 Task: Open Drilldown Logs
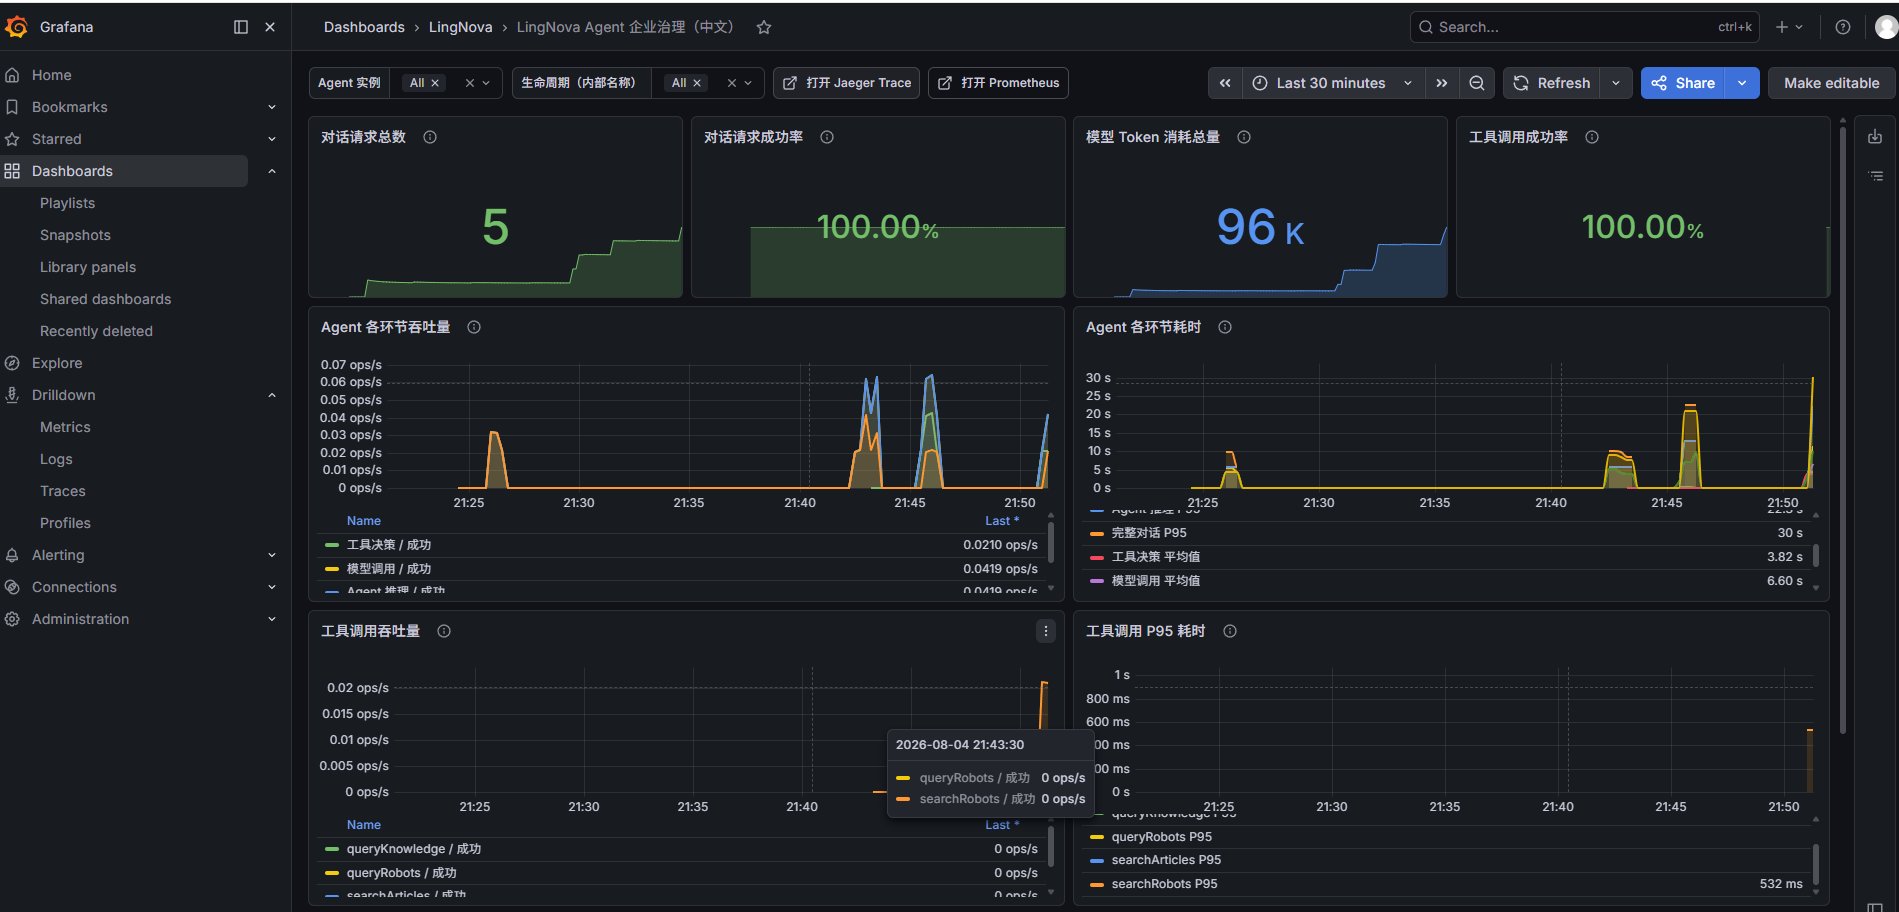coord(56,459)
